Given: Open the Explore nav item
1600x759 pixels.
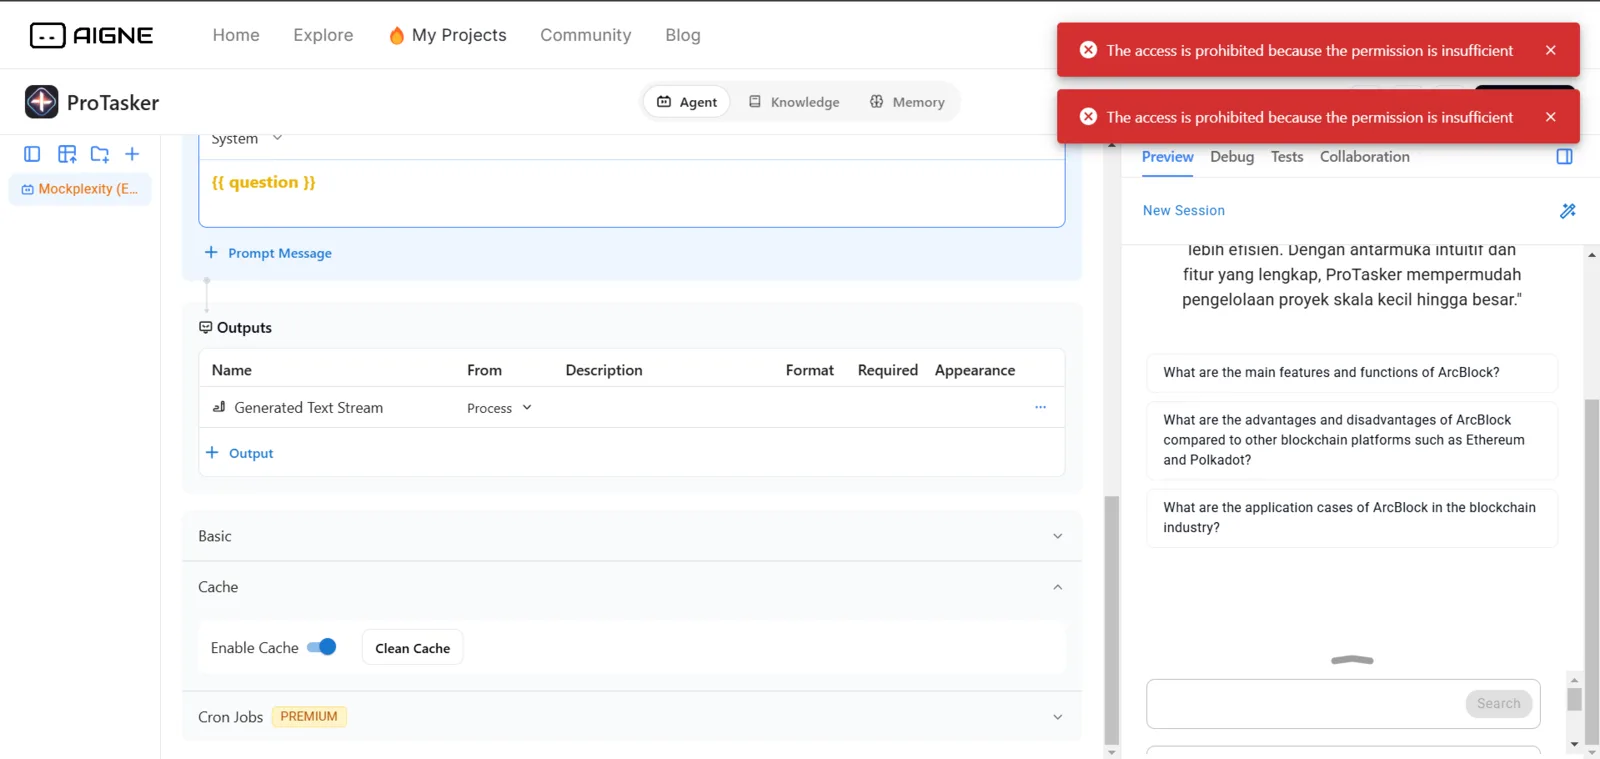Looking at the screenshot, I should [323, 35].
